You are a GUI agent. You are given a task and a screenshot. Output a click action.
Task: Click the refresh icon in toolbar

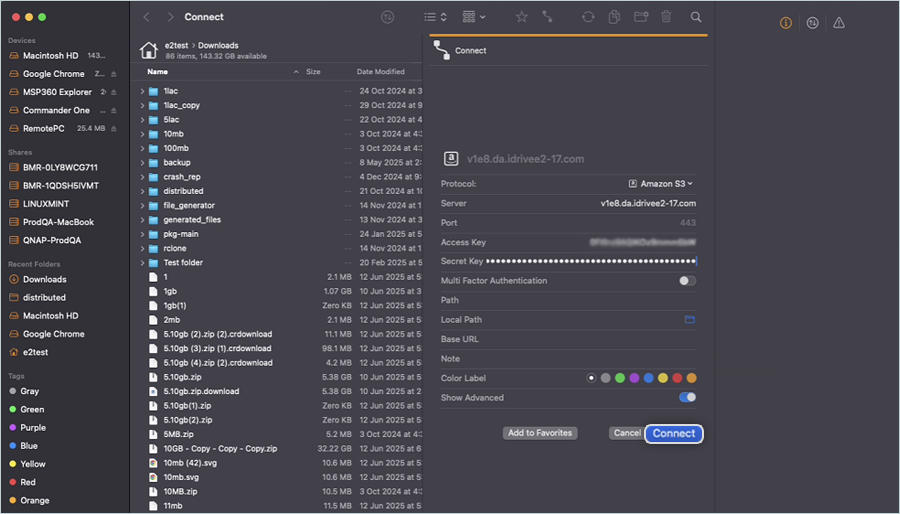[588, 17]
